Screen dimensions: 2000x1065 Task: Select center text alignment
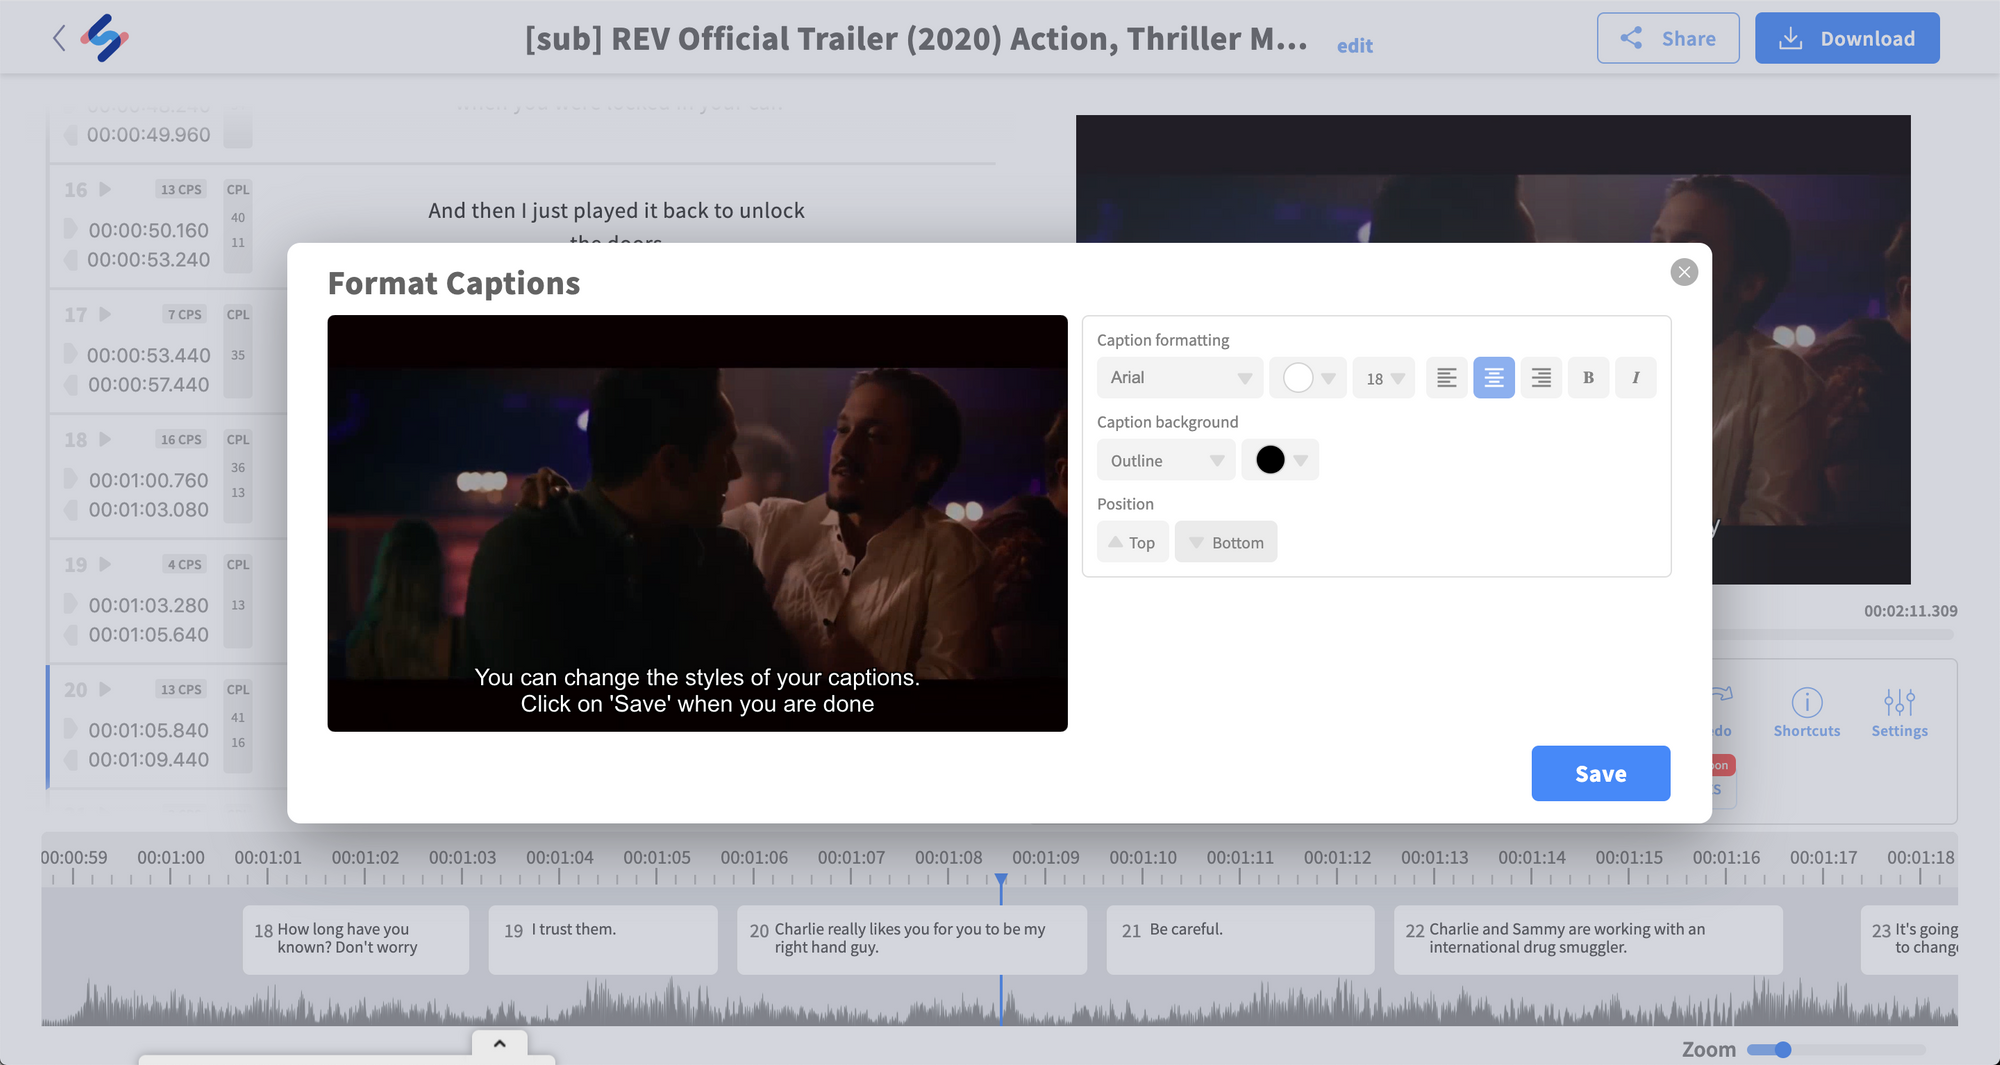[x=1493, y=378]
